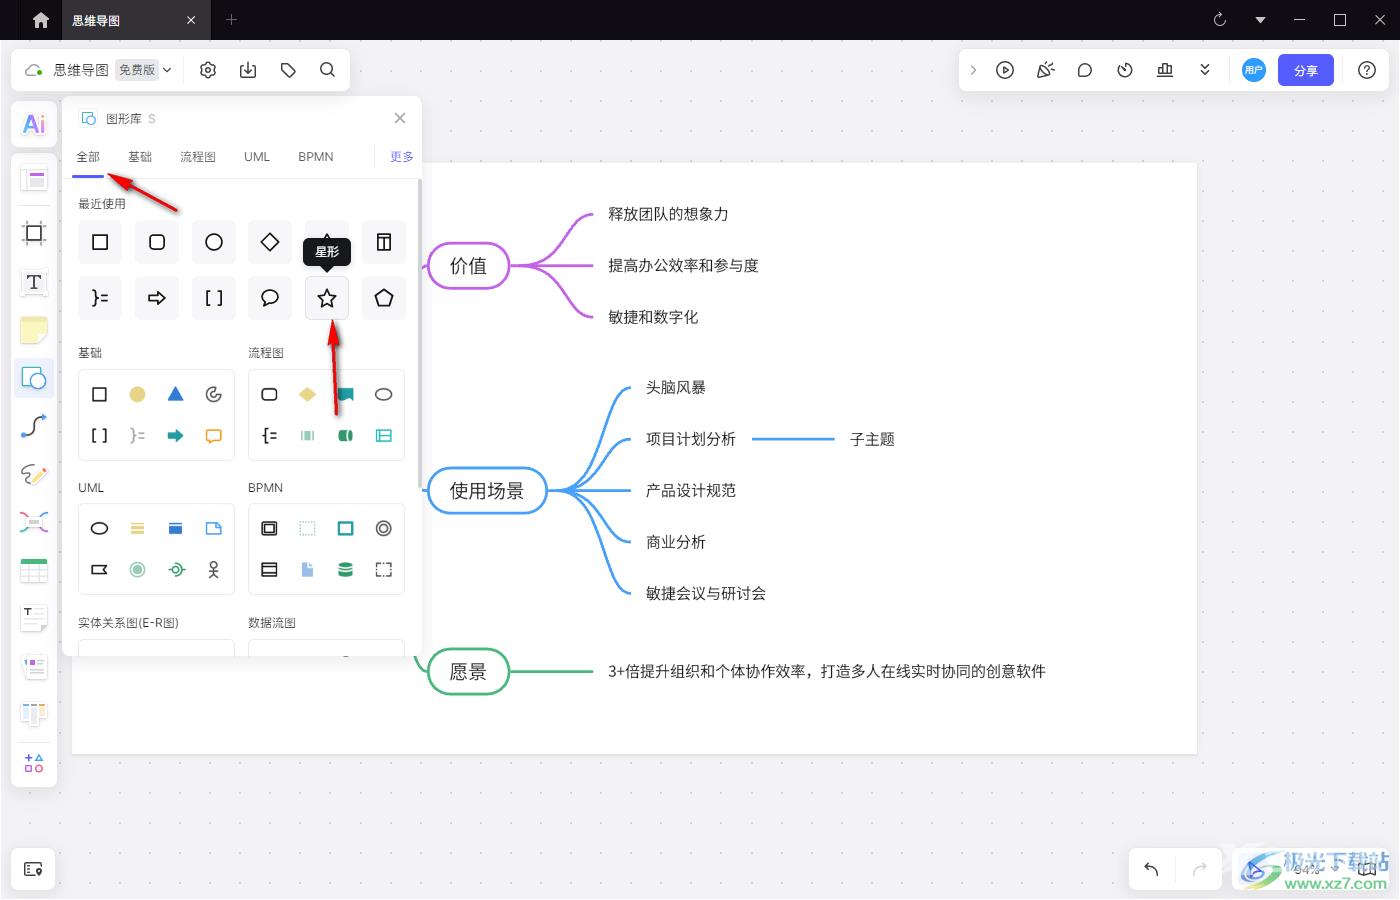
Task: Select the Text tool
Action: 34,282
